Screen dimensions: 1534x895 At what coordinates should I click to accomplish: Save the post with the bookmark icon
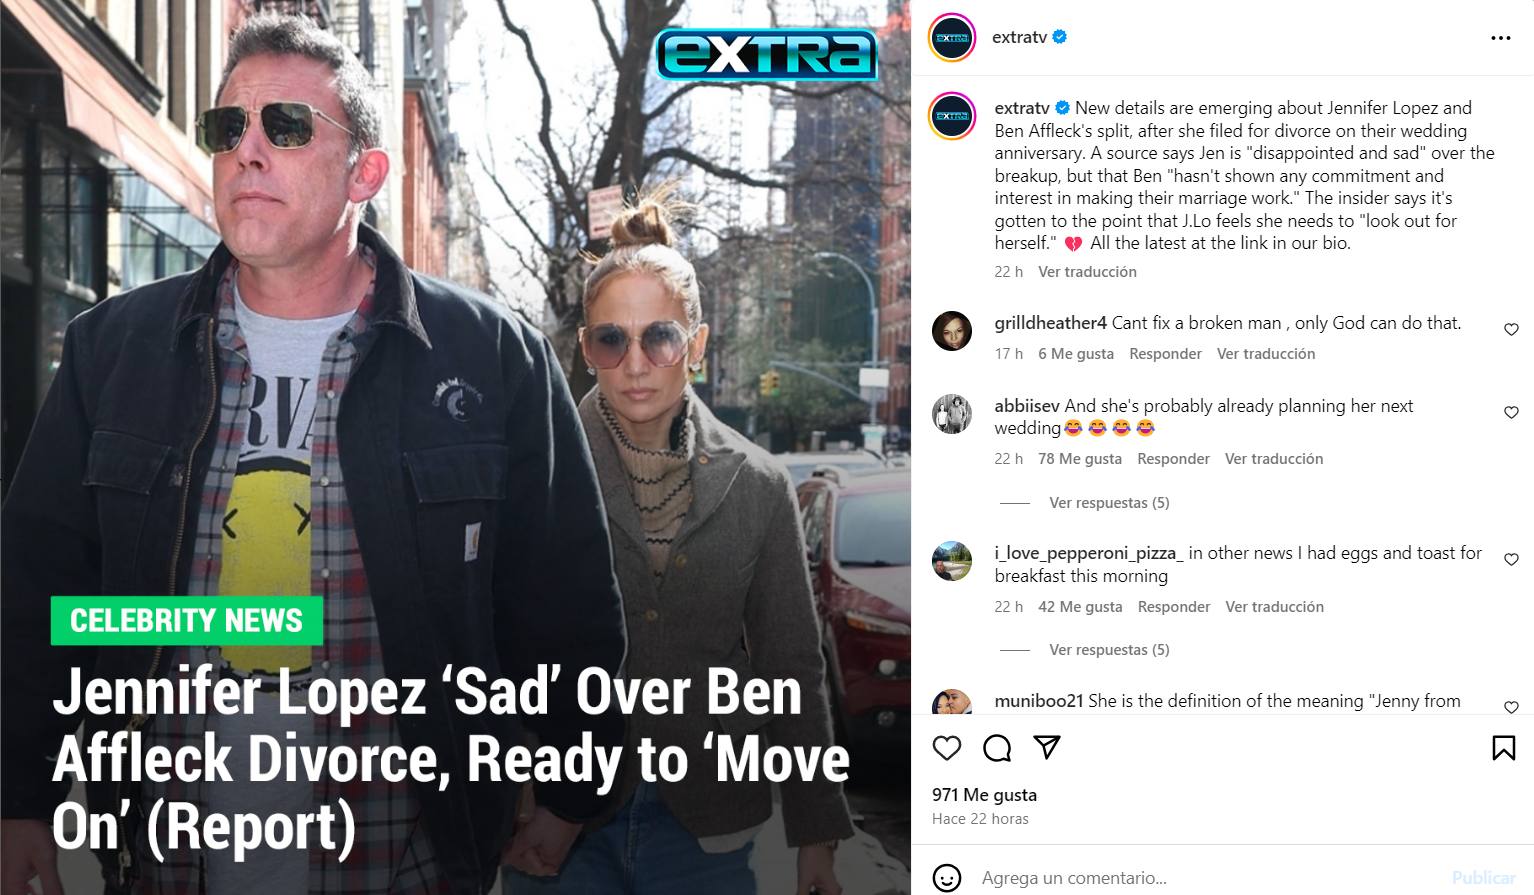coord(1503,748)
